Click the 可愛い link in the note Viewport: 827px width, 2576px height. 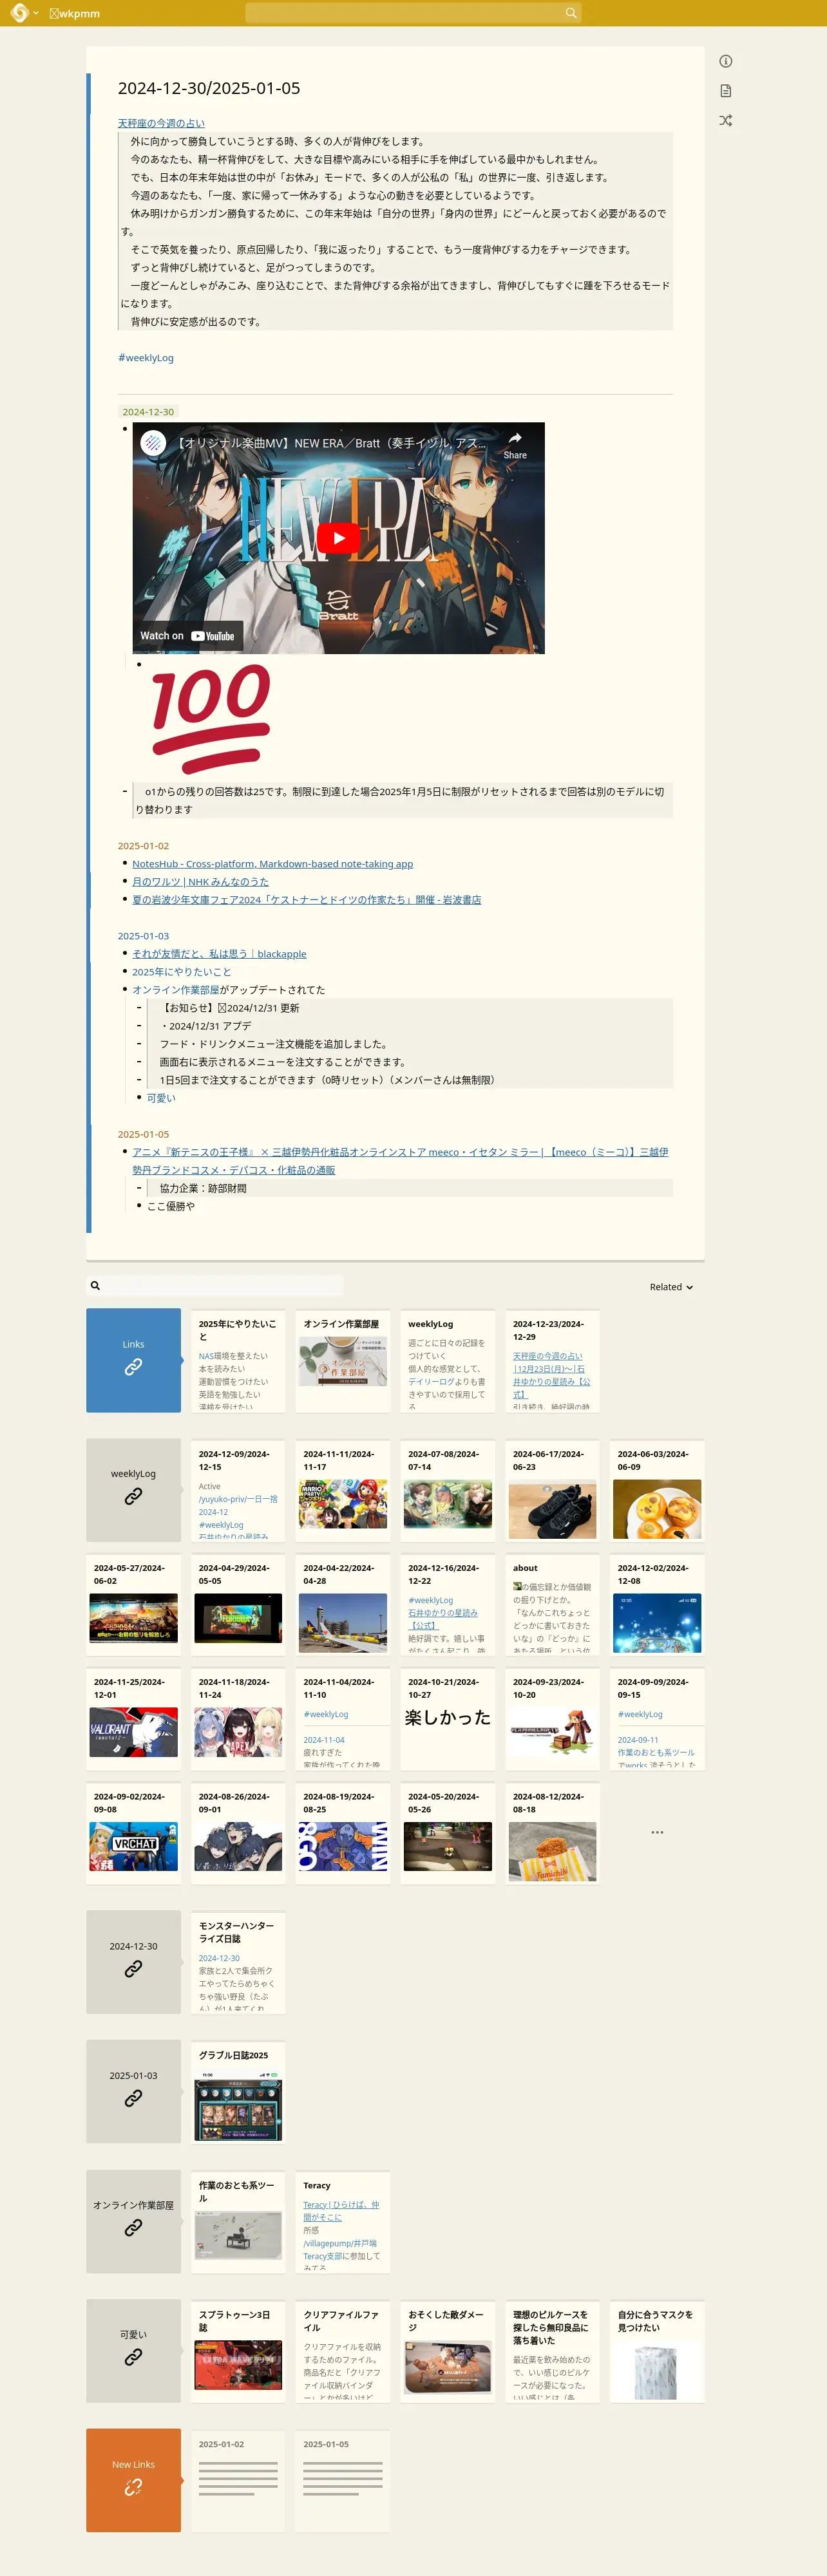[x=161, y=1098]
